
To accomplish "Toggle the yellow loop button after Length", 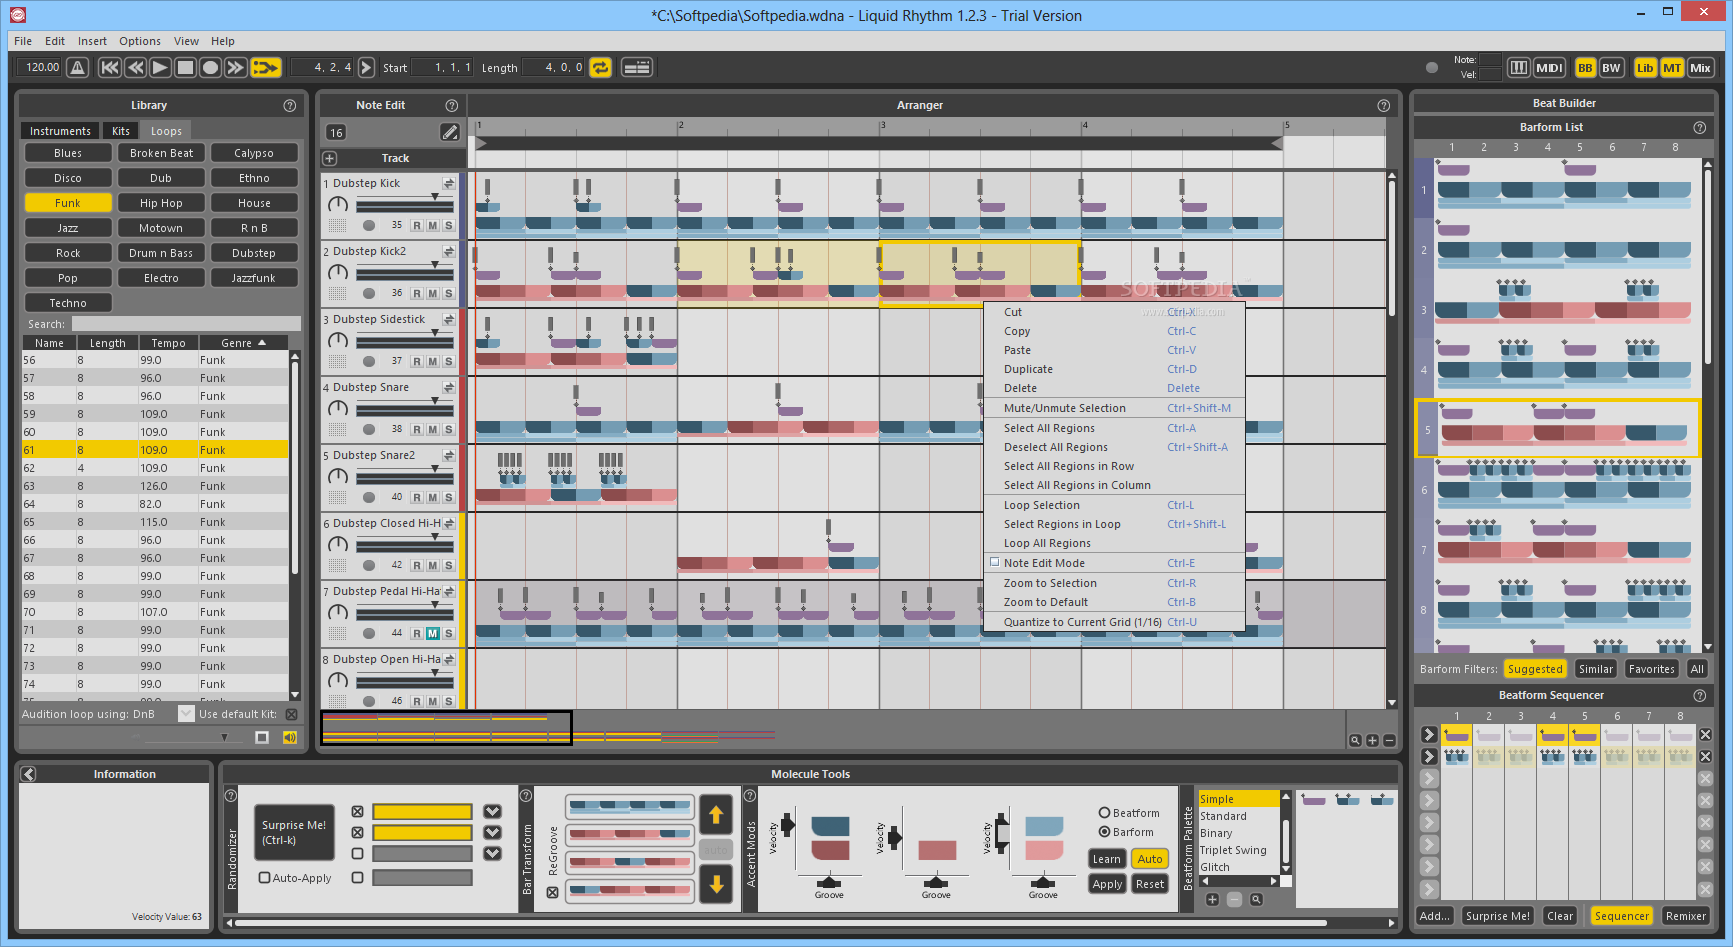I will [600, 67].
